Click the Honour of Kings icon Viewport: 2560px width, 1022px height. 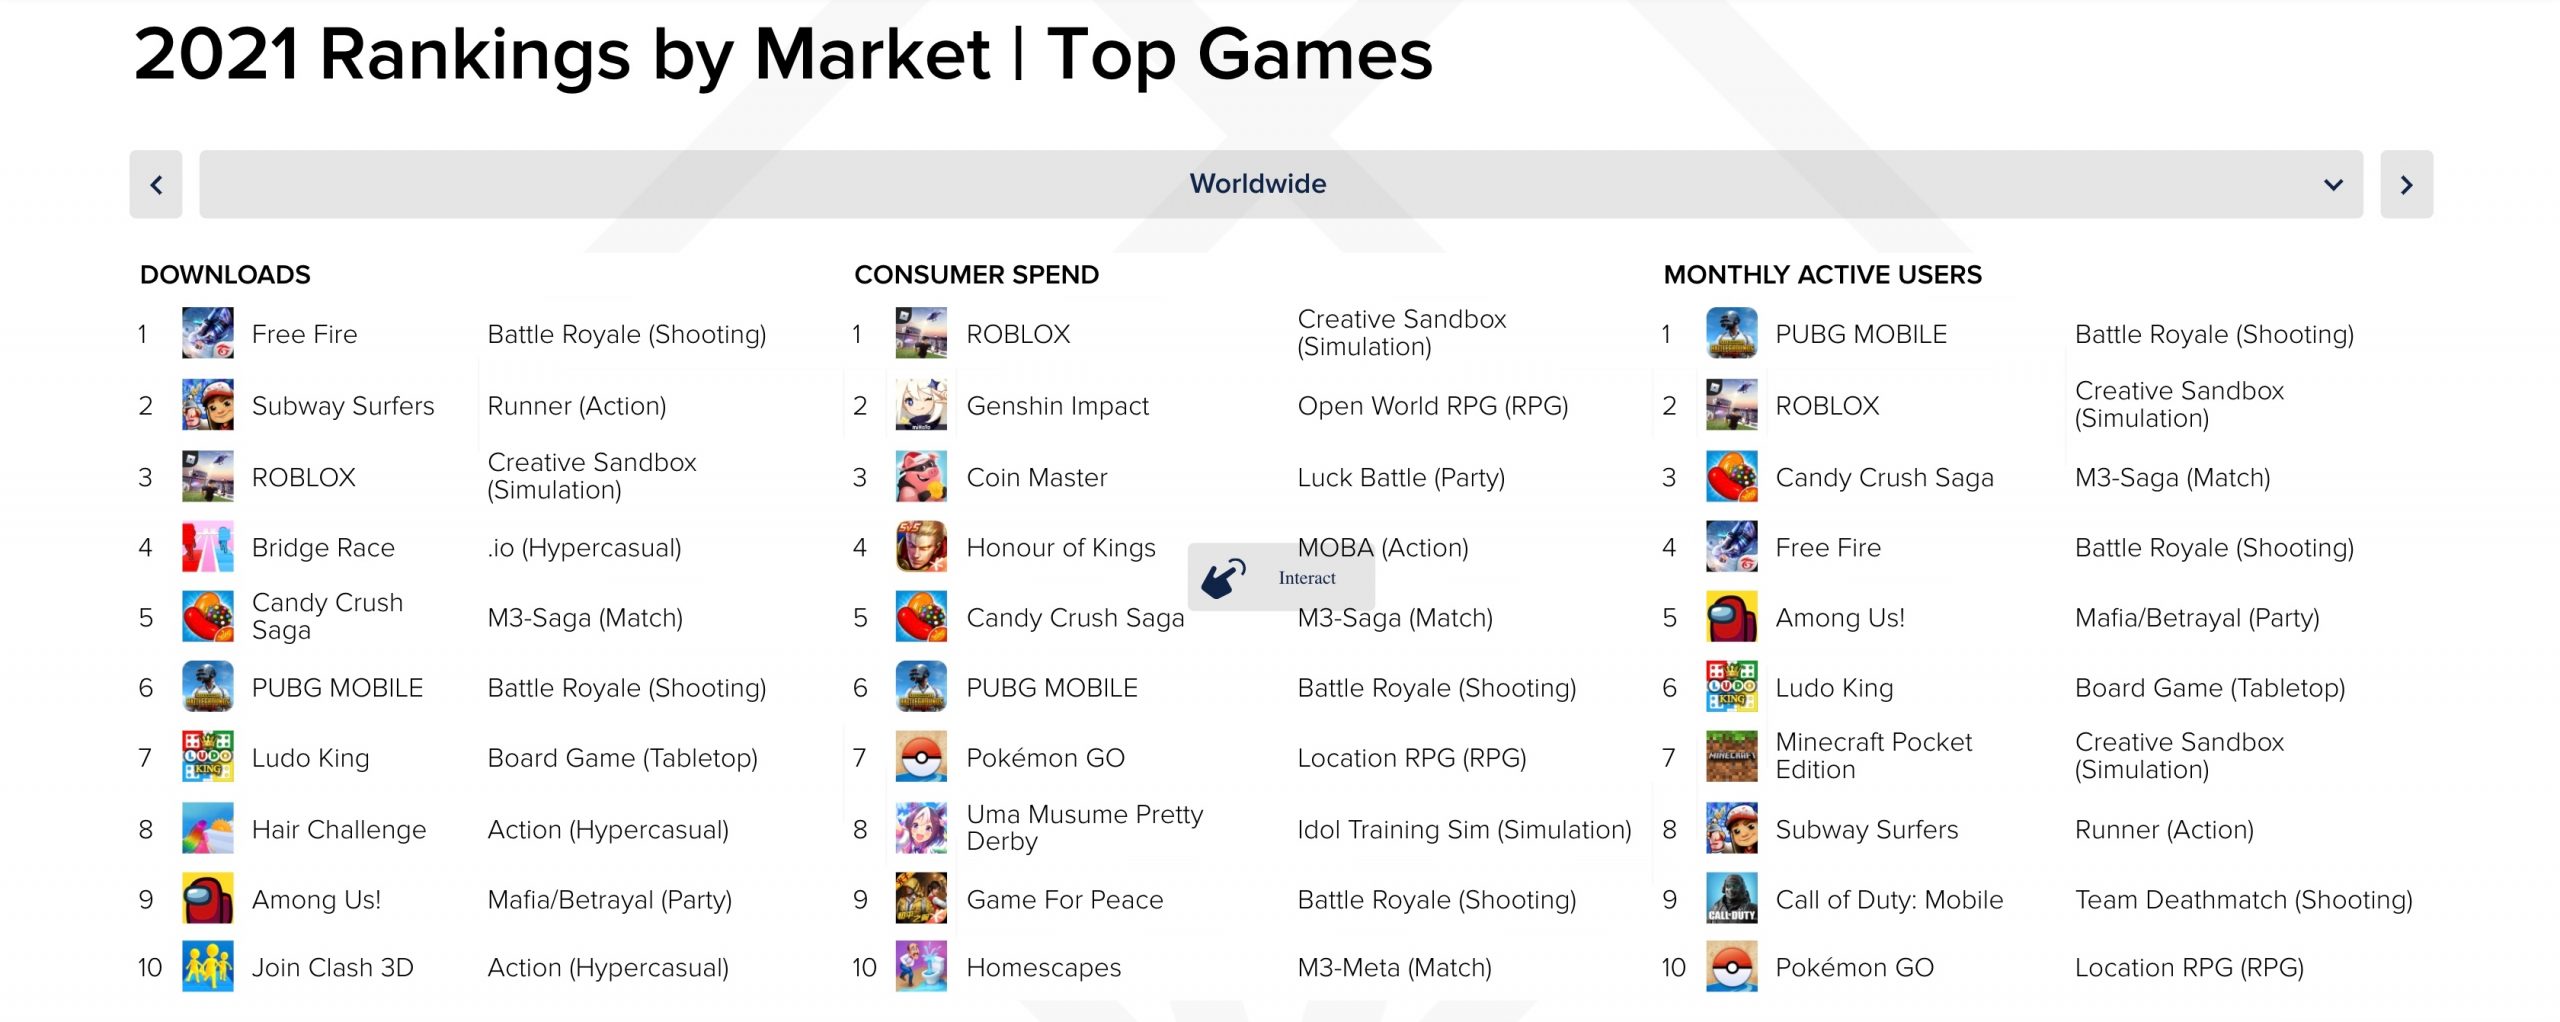pyautogui.click(x=921, y=547)
